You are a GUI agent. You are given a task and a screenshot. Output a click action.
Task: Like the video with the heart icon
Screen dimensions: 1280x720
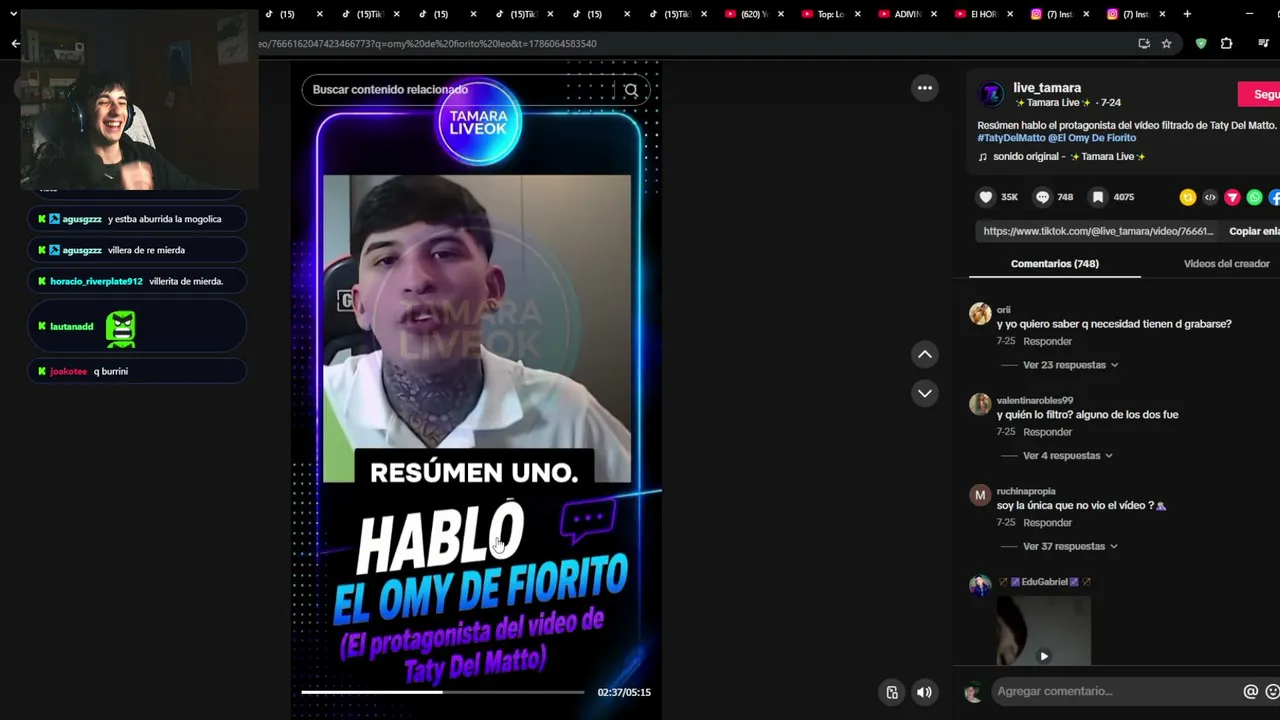click(x=986, y=197)
